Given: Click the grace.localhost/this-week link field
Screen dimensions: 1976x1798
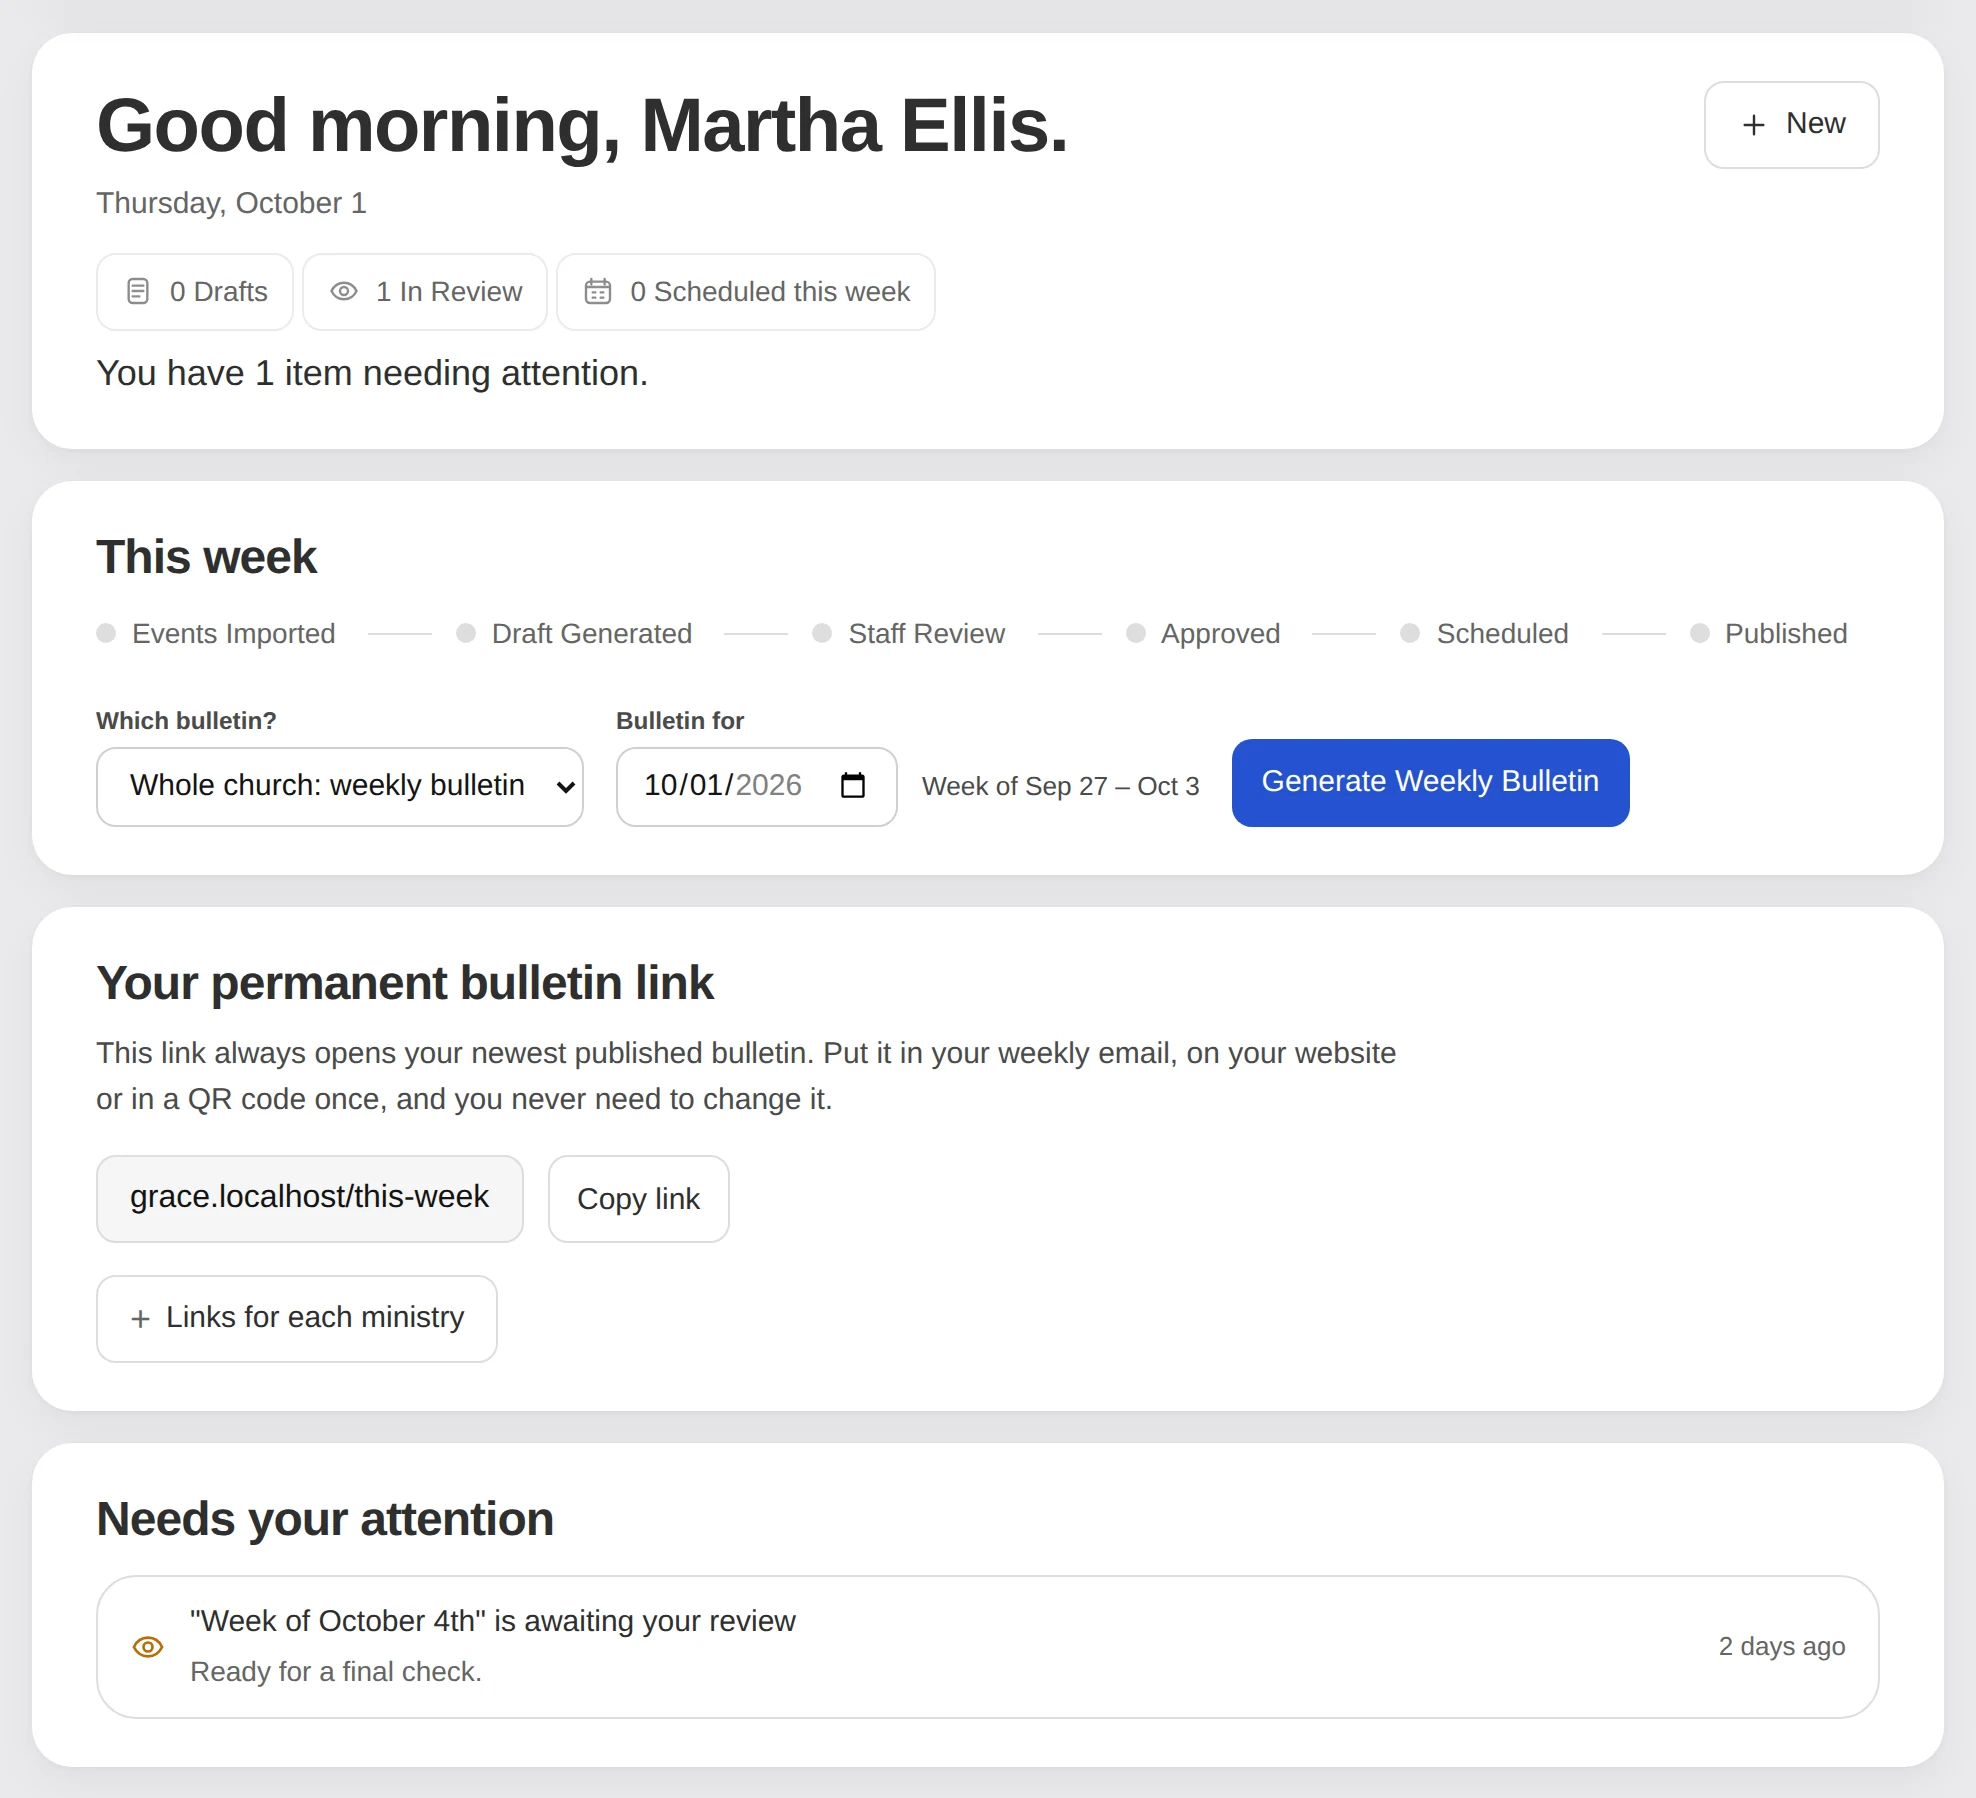Looking at the screenshot, I should click(x=310, y=1199).
